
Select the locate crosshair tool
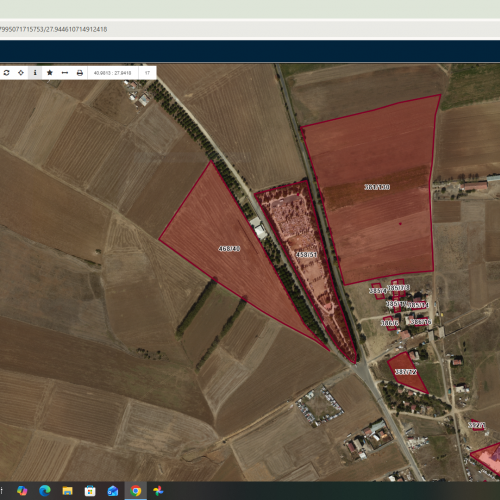coord(21,73)
